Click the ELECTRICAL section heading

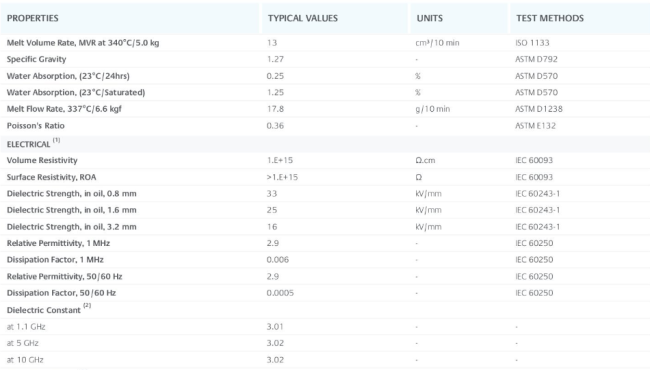pyautogui.click(x=28, y=144)
